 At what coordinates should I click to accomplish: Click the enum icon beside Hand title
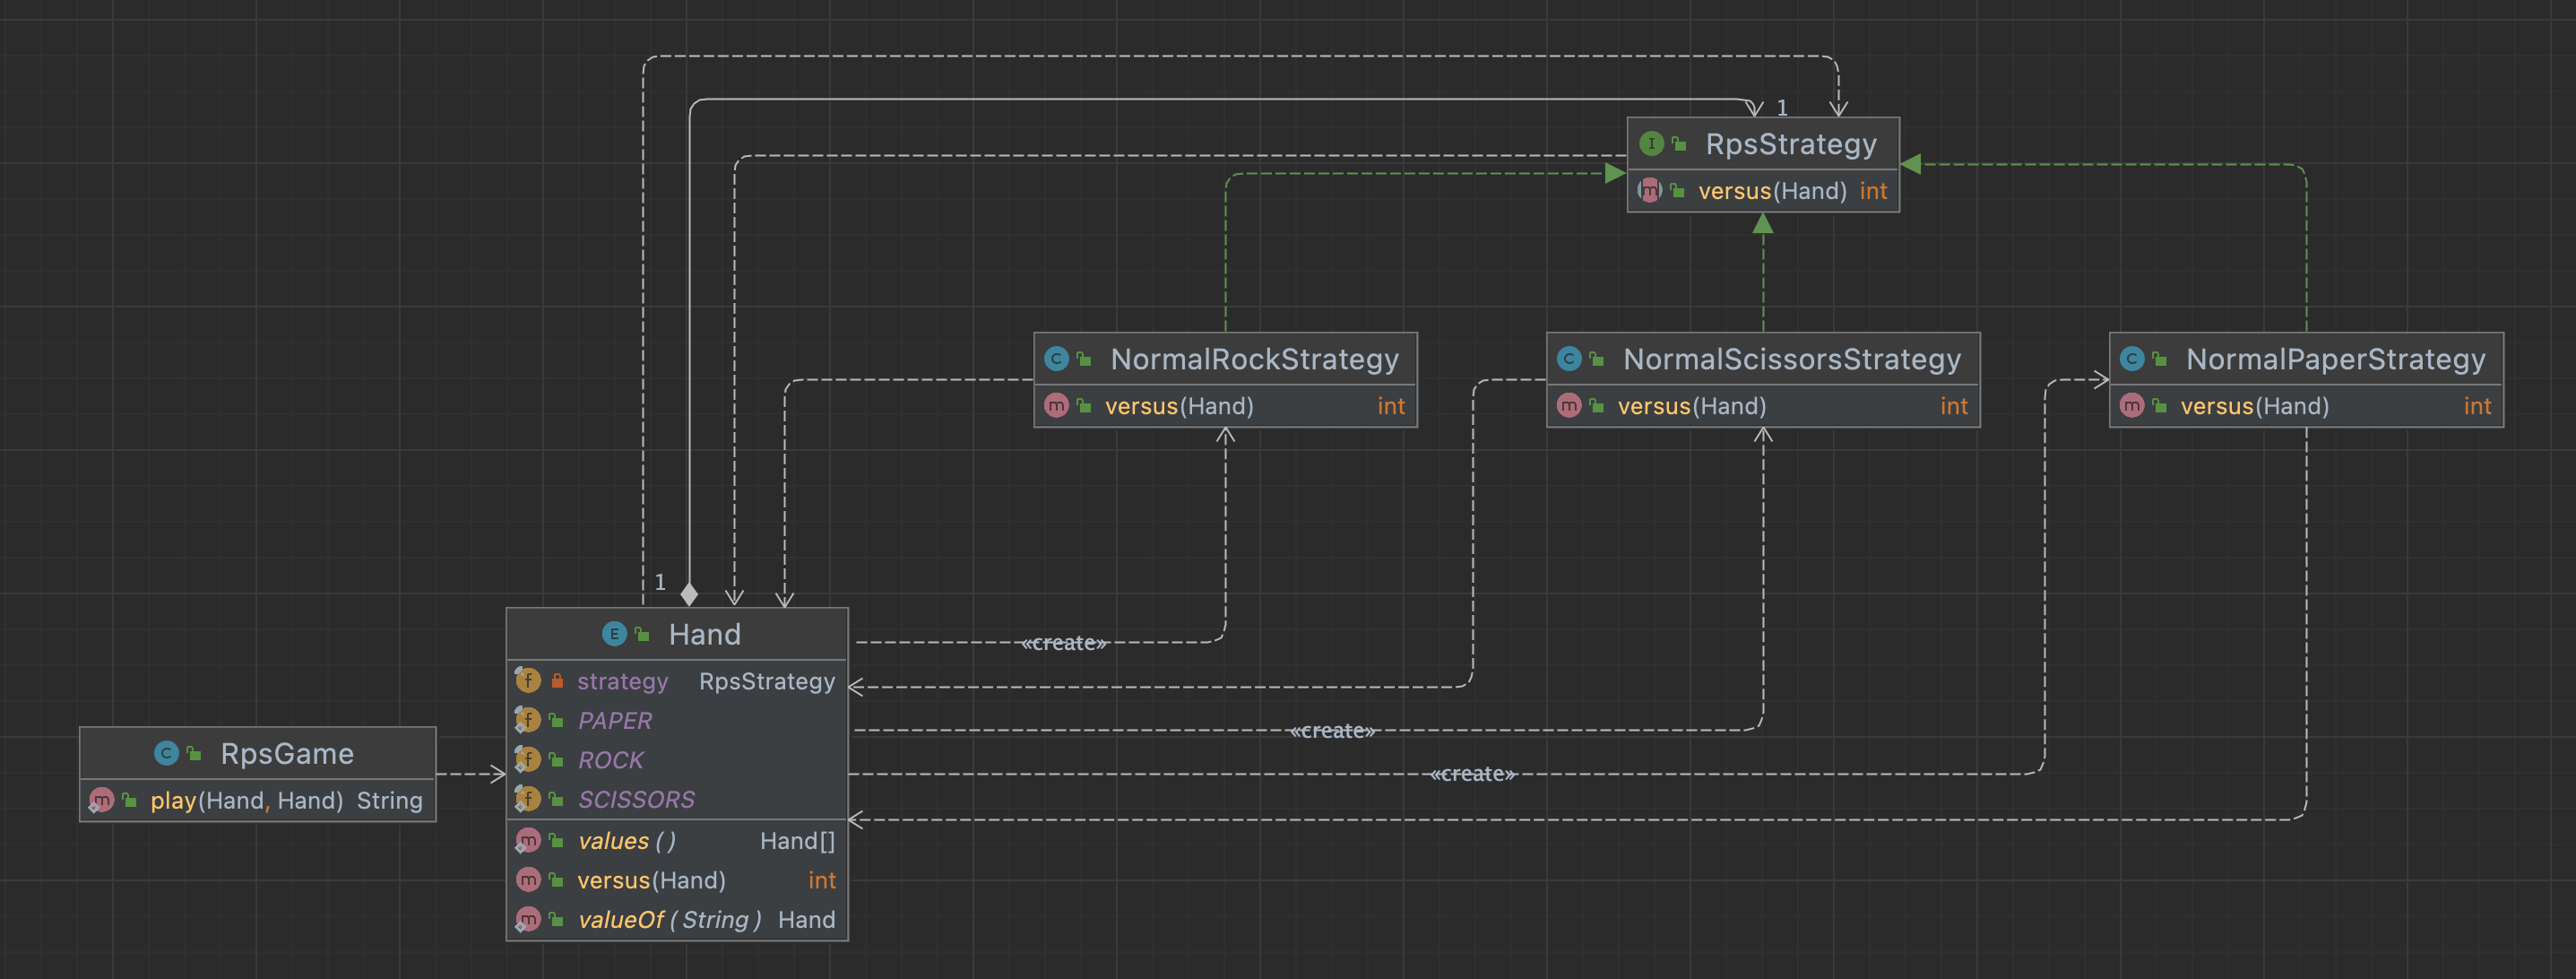pos(614,634)
